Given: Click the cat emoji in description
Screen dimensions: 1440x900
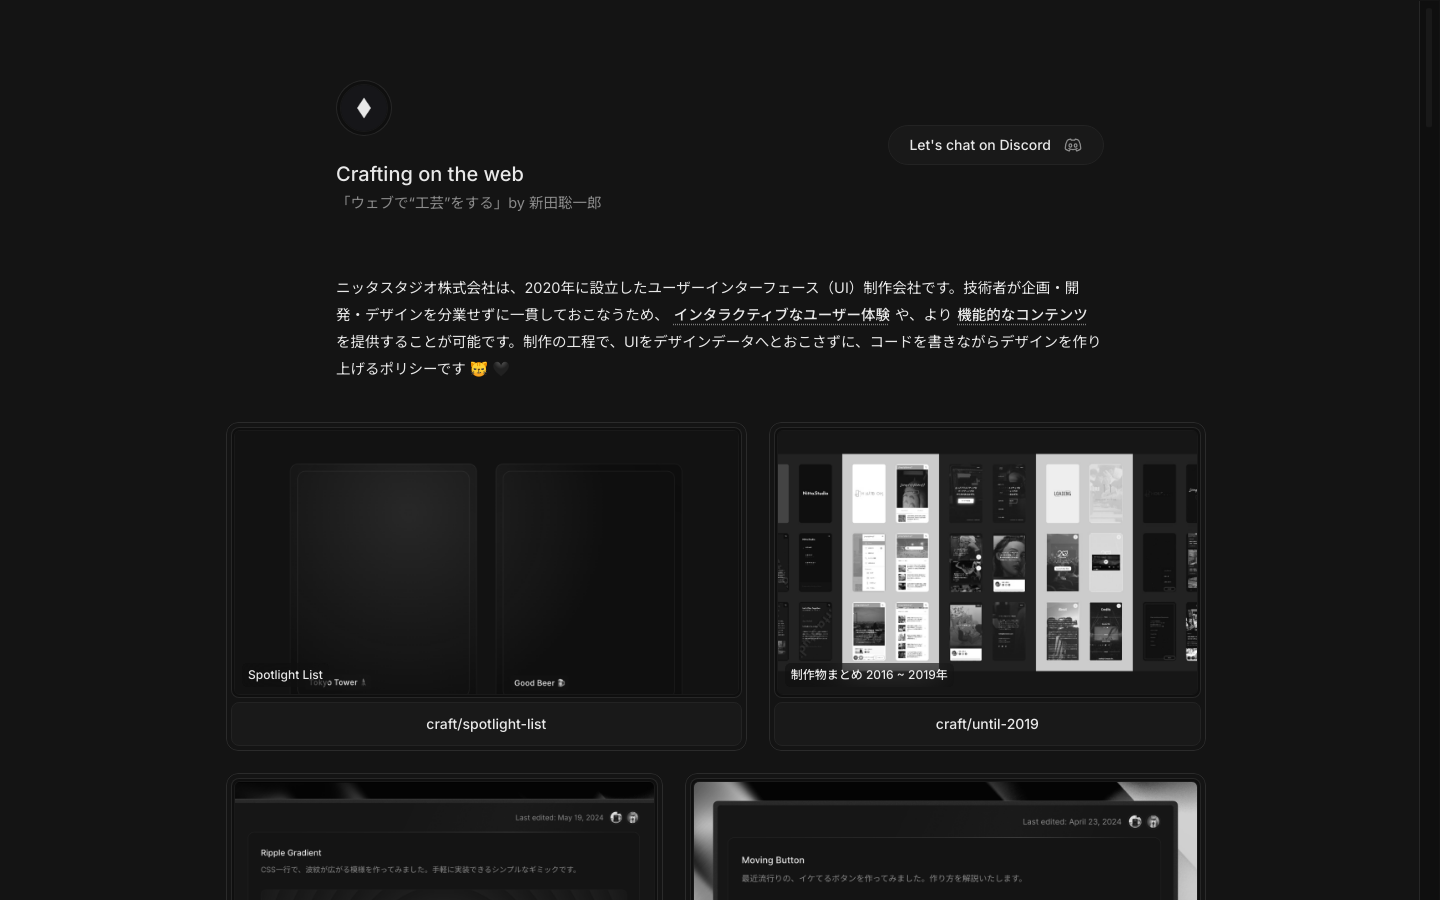Looking at the screenshot, I should click(479, 369).
